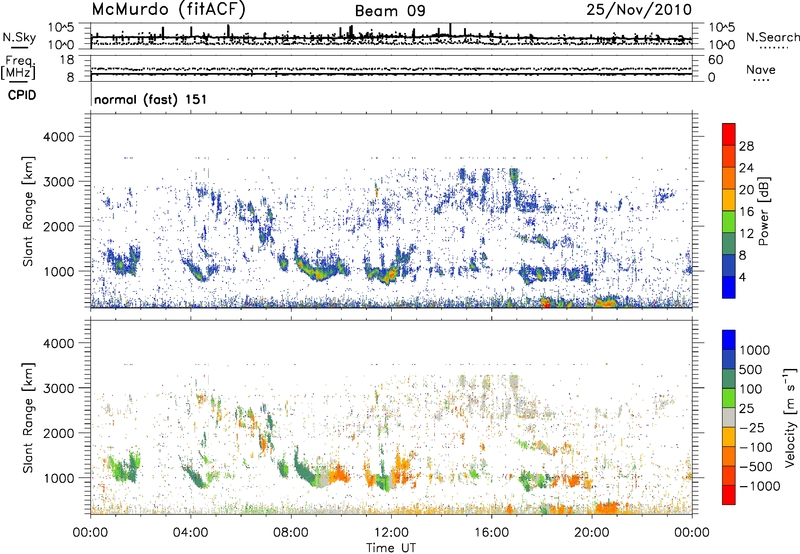Viewport: 800px width, 554px height.
Task: Click the Freq. [MHz] axis label
Action: click(18, 68)
